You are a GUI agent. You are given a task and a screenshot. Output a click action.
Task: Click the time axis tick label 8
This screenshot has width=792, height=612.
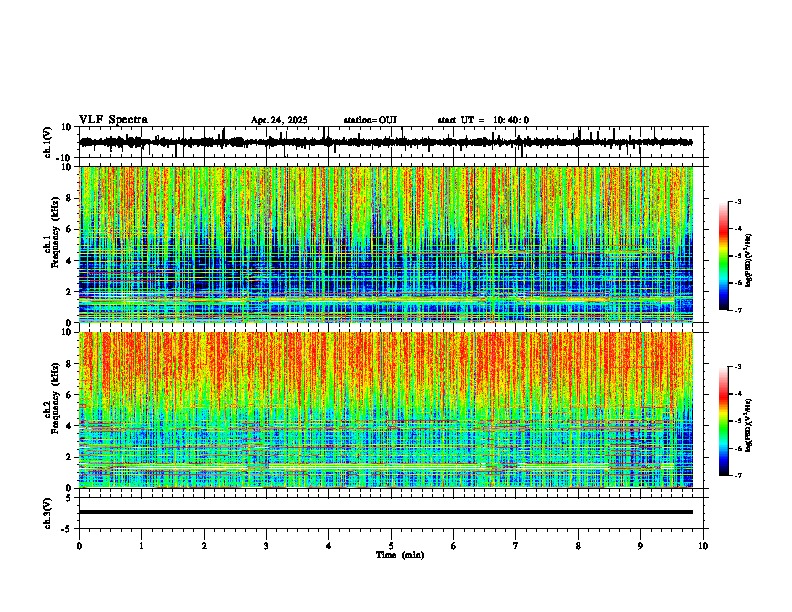click(x=578, y=546)
